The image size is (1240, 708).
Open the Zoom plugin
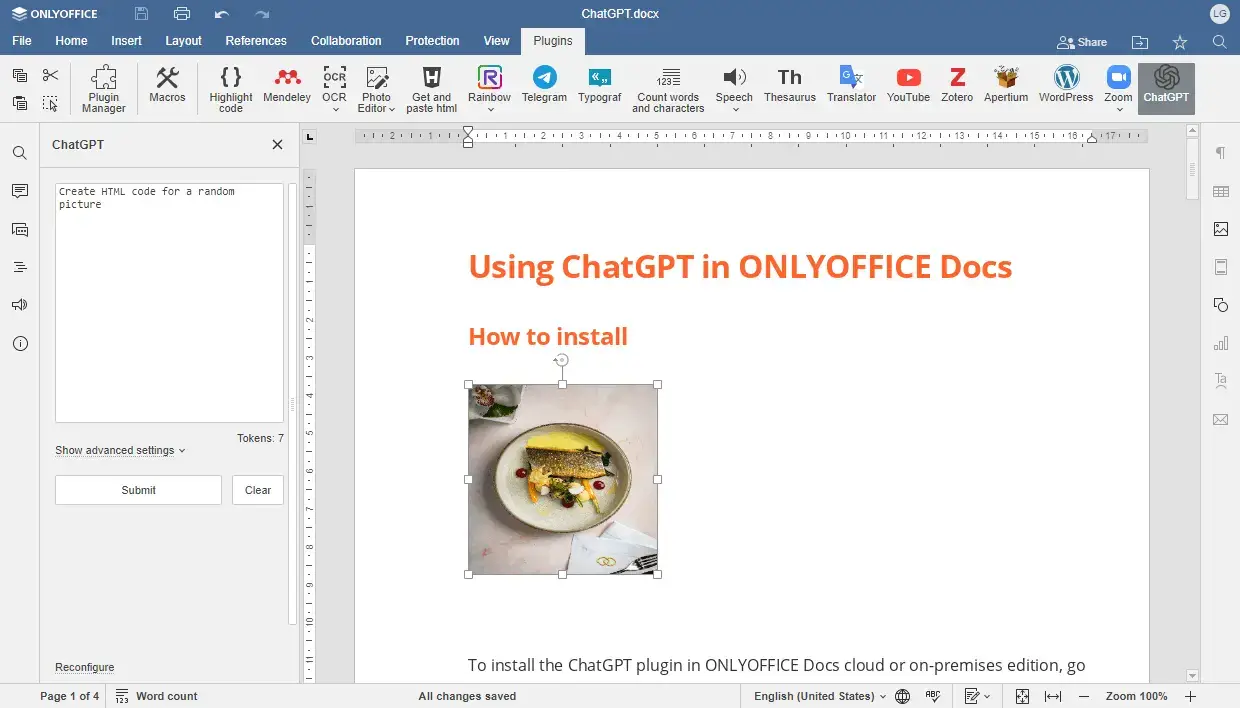click(x=1118, y=84)
